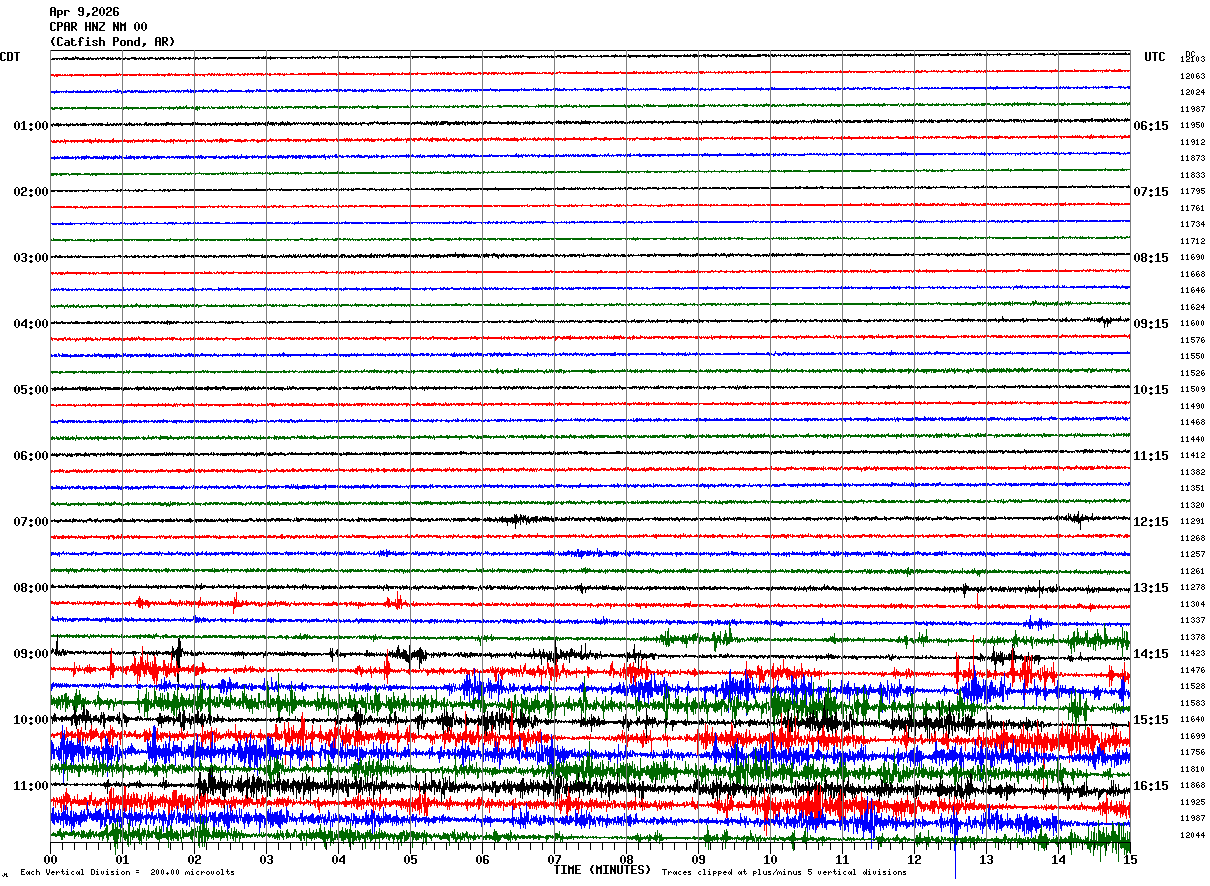Click the DC offset value 11291
The image size is (1210, 886).
click(1192, 522)
